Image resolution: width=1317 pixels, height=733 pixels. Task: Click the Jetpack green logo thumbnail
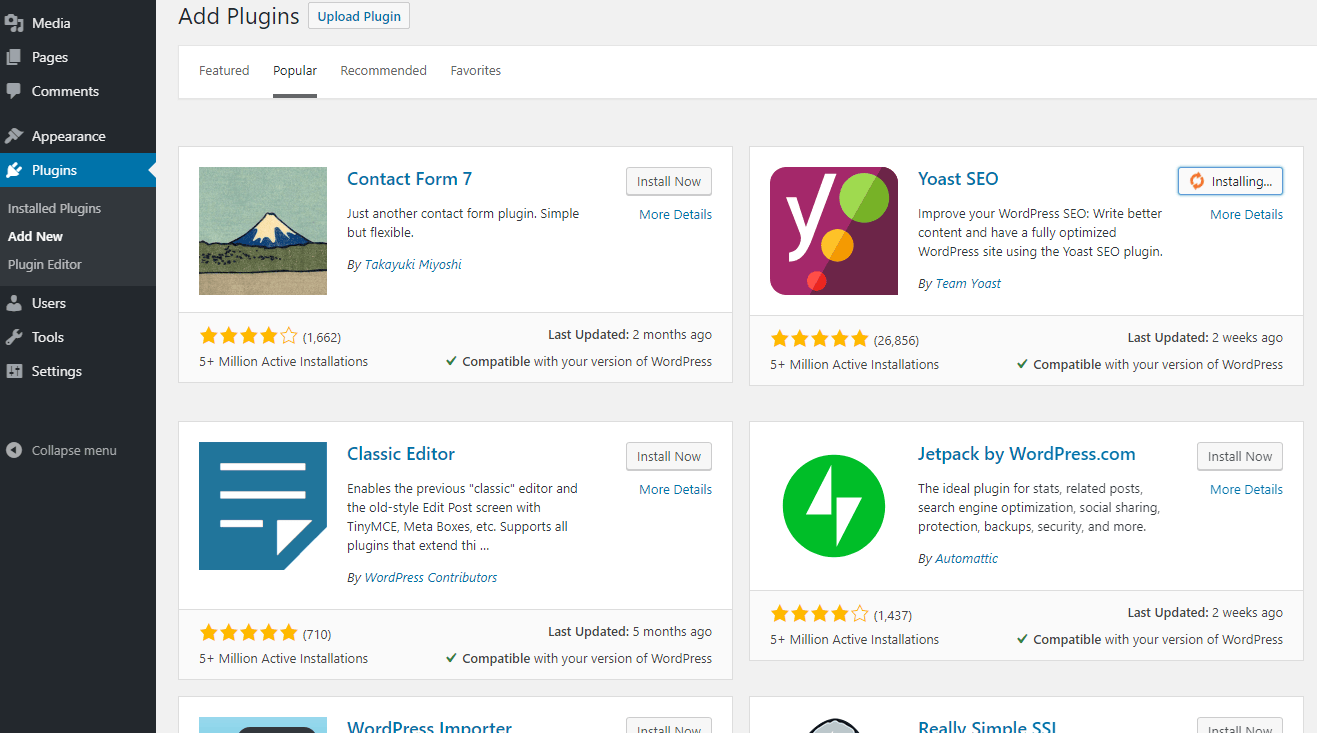833,505
